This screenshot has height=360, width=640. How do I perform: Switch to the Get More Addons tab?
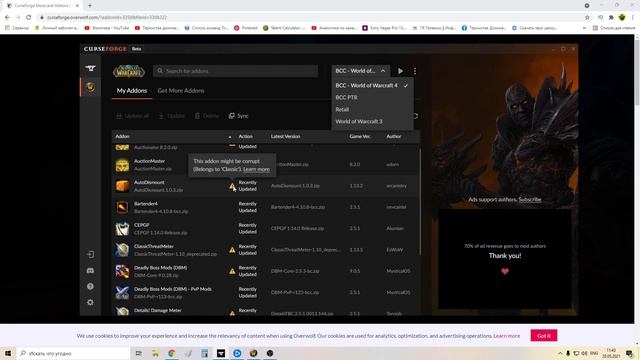[x=181, y=91]
